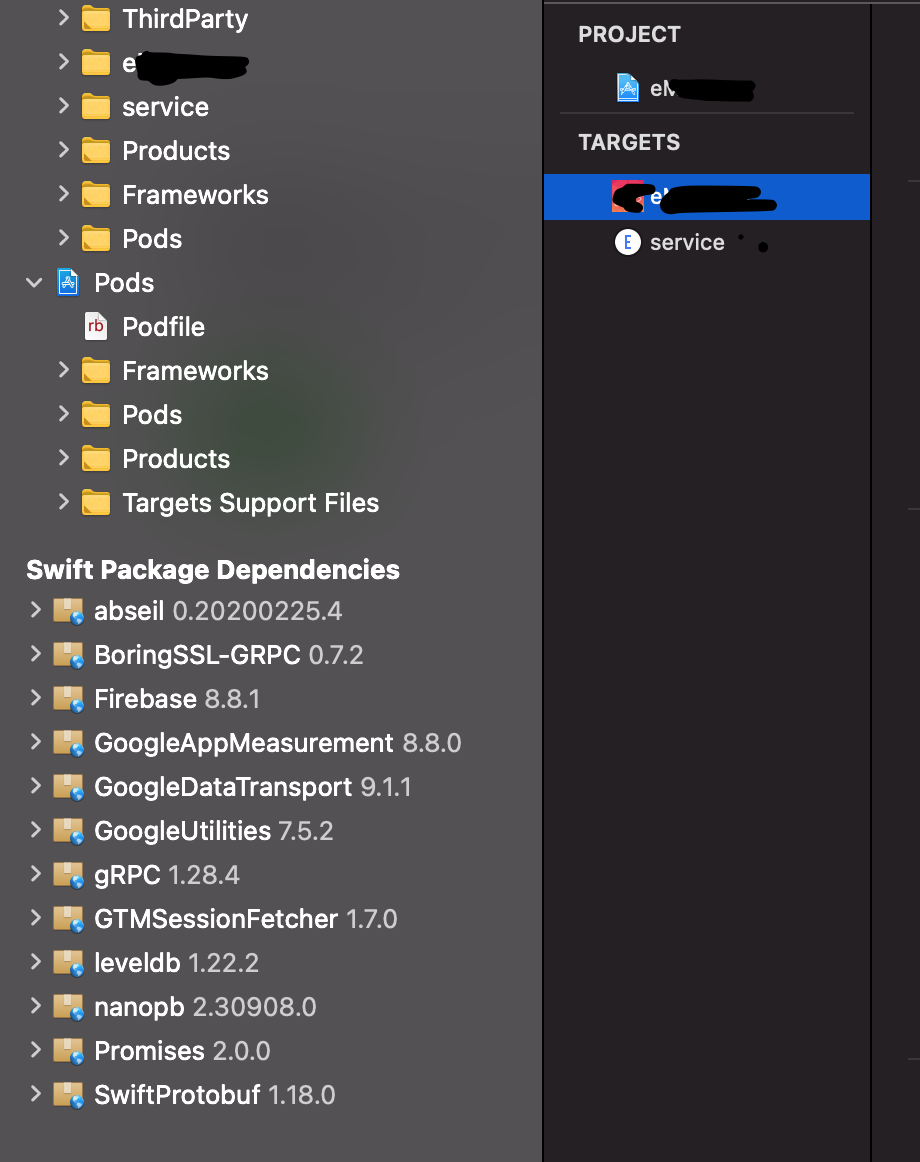Expand the GoogleUtilities package
The width and height of the screenshot is (920, 1162).
pos(35,831)
